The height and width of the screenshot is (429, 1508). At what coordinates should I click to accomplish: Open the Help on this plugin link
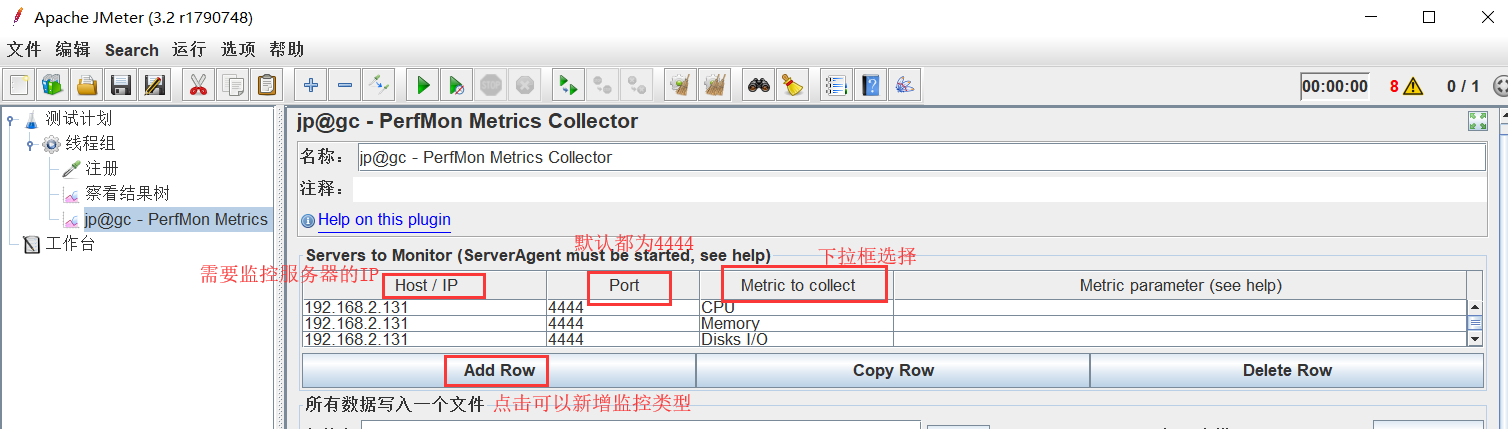click(x=384, y=219)
